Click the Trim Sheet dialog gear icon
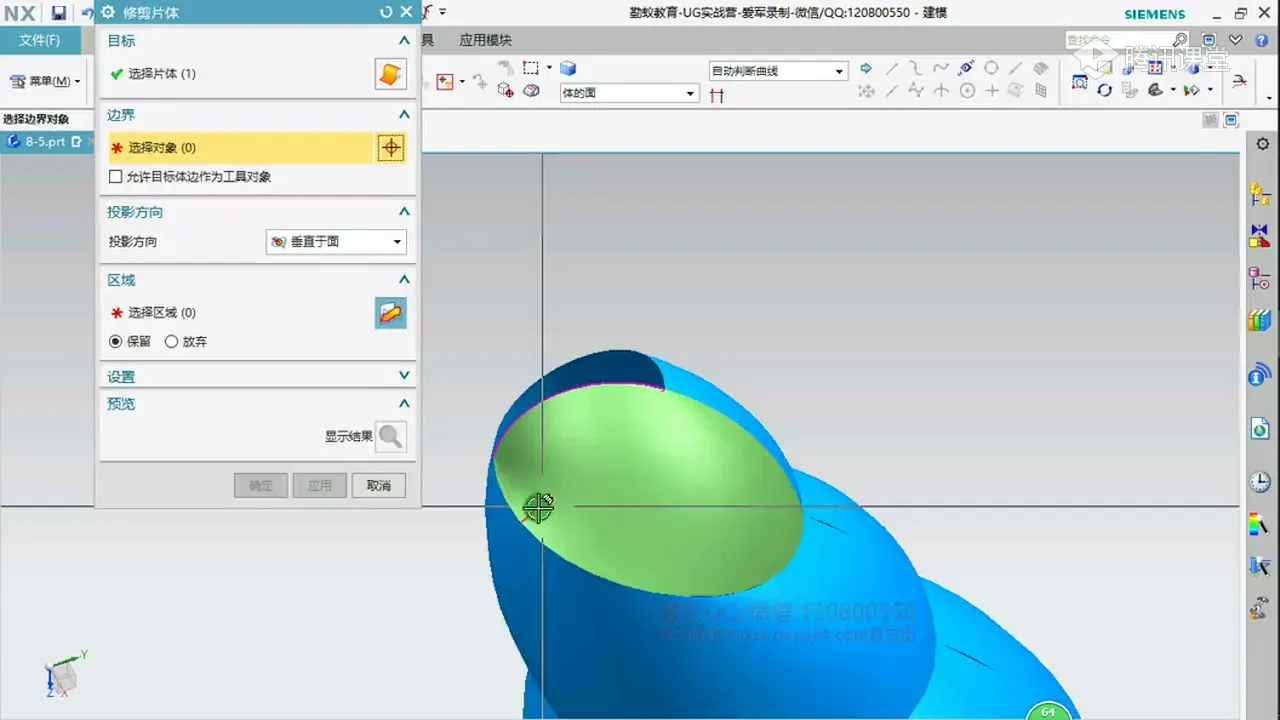The image size is (1280, 720). pyautogui.click(x=109, y=12)
